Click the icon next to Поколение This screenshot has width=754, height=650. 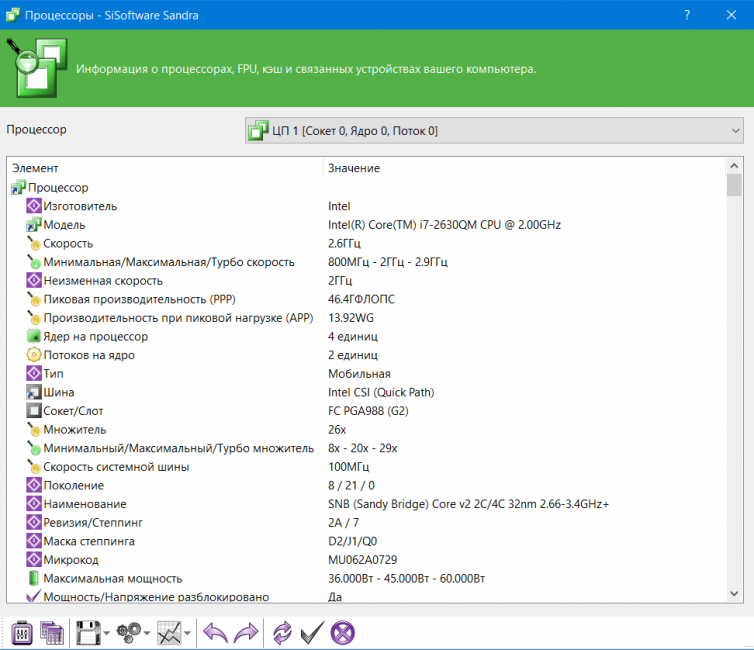pyautogui.click(x=34, y=485)
